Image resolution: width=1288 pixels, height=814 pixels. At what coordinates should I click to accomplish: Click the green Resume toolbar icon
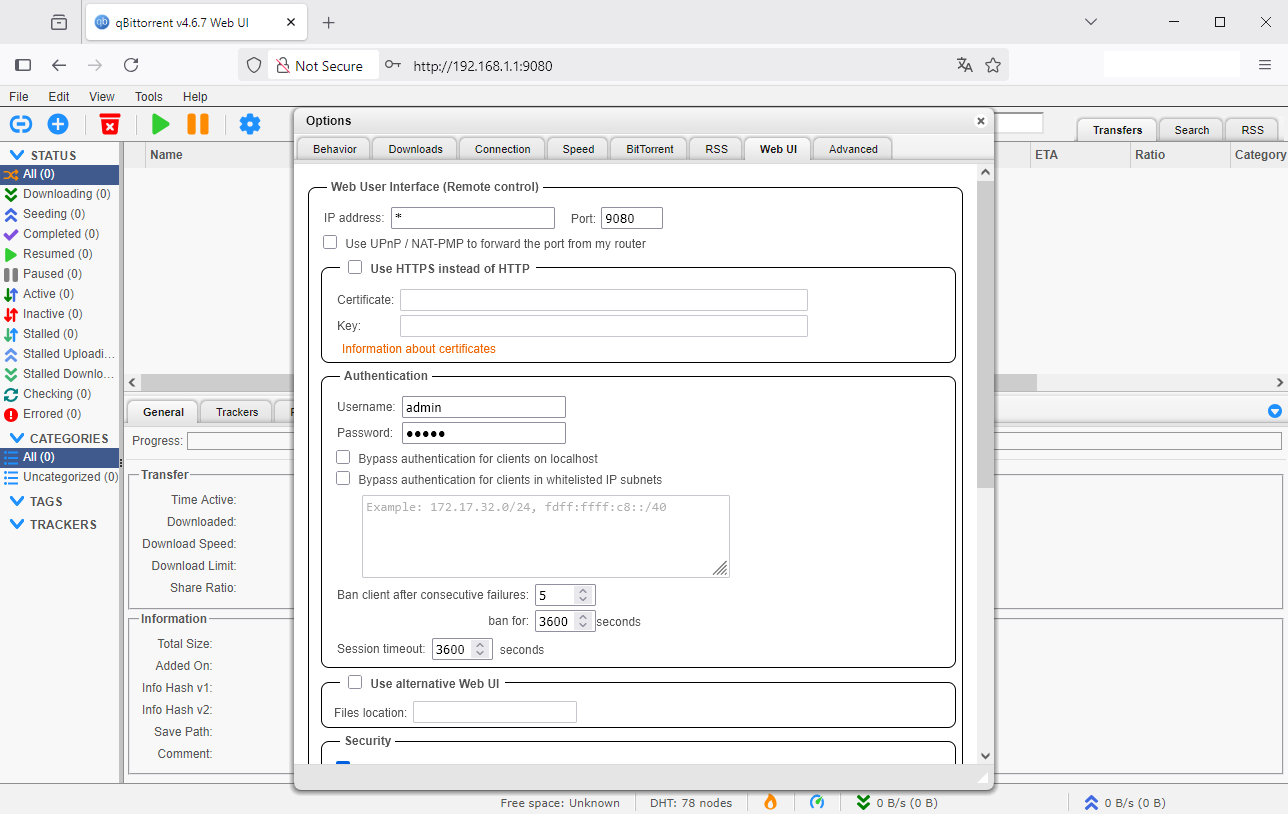(x=160, y=124)
